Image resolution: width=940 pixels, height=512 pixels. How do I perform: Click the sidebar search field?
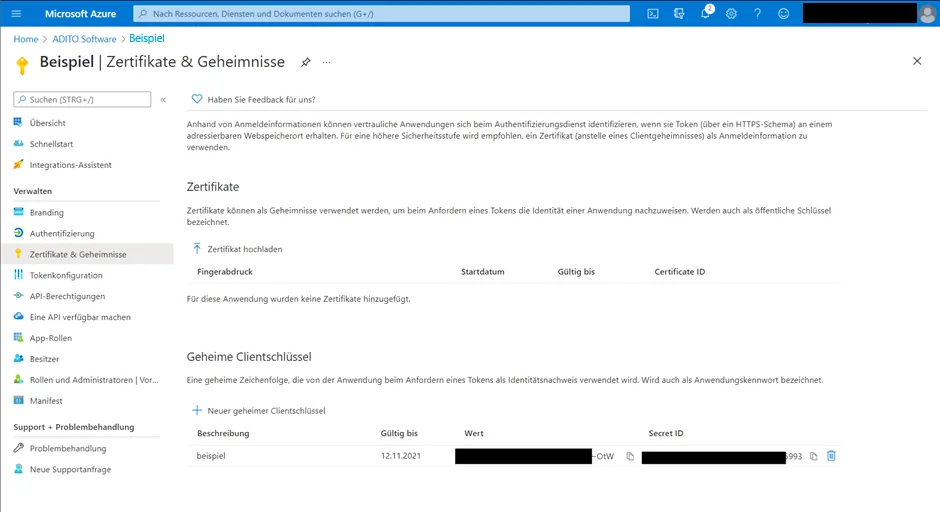pyautogui.click(x=82, y=100)
